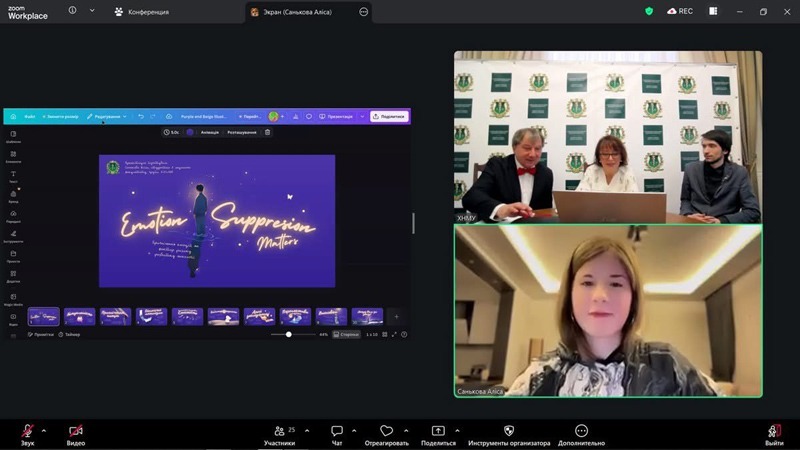The height and width of the screenshot is (450, 800).
Task: Unmute microphone with the Звук button
Action: click(27, 431)
